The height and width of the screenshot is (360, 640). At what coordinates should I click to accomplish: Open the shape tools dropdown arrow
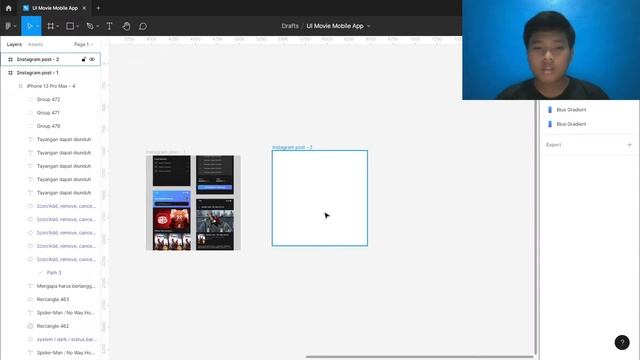78,27
